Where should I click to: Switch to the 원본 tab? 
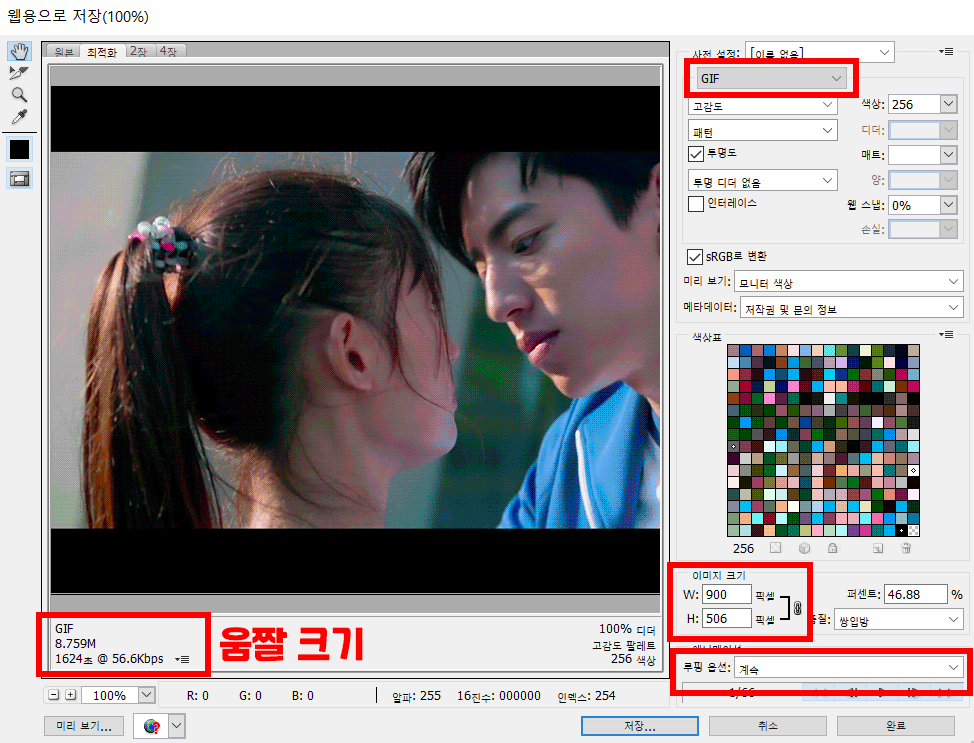click(x=64, y=52)
